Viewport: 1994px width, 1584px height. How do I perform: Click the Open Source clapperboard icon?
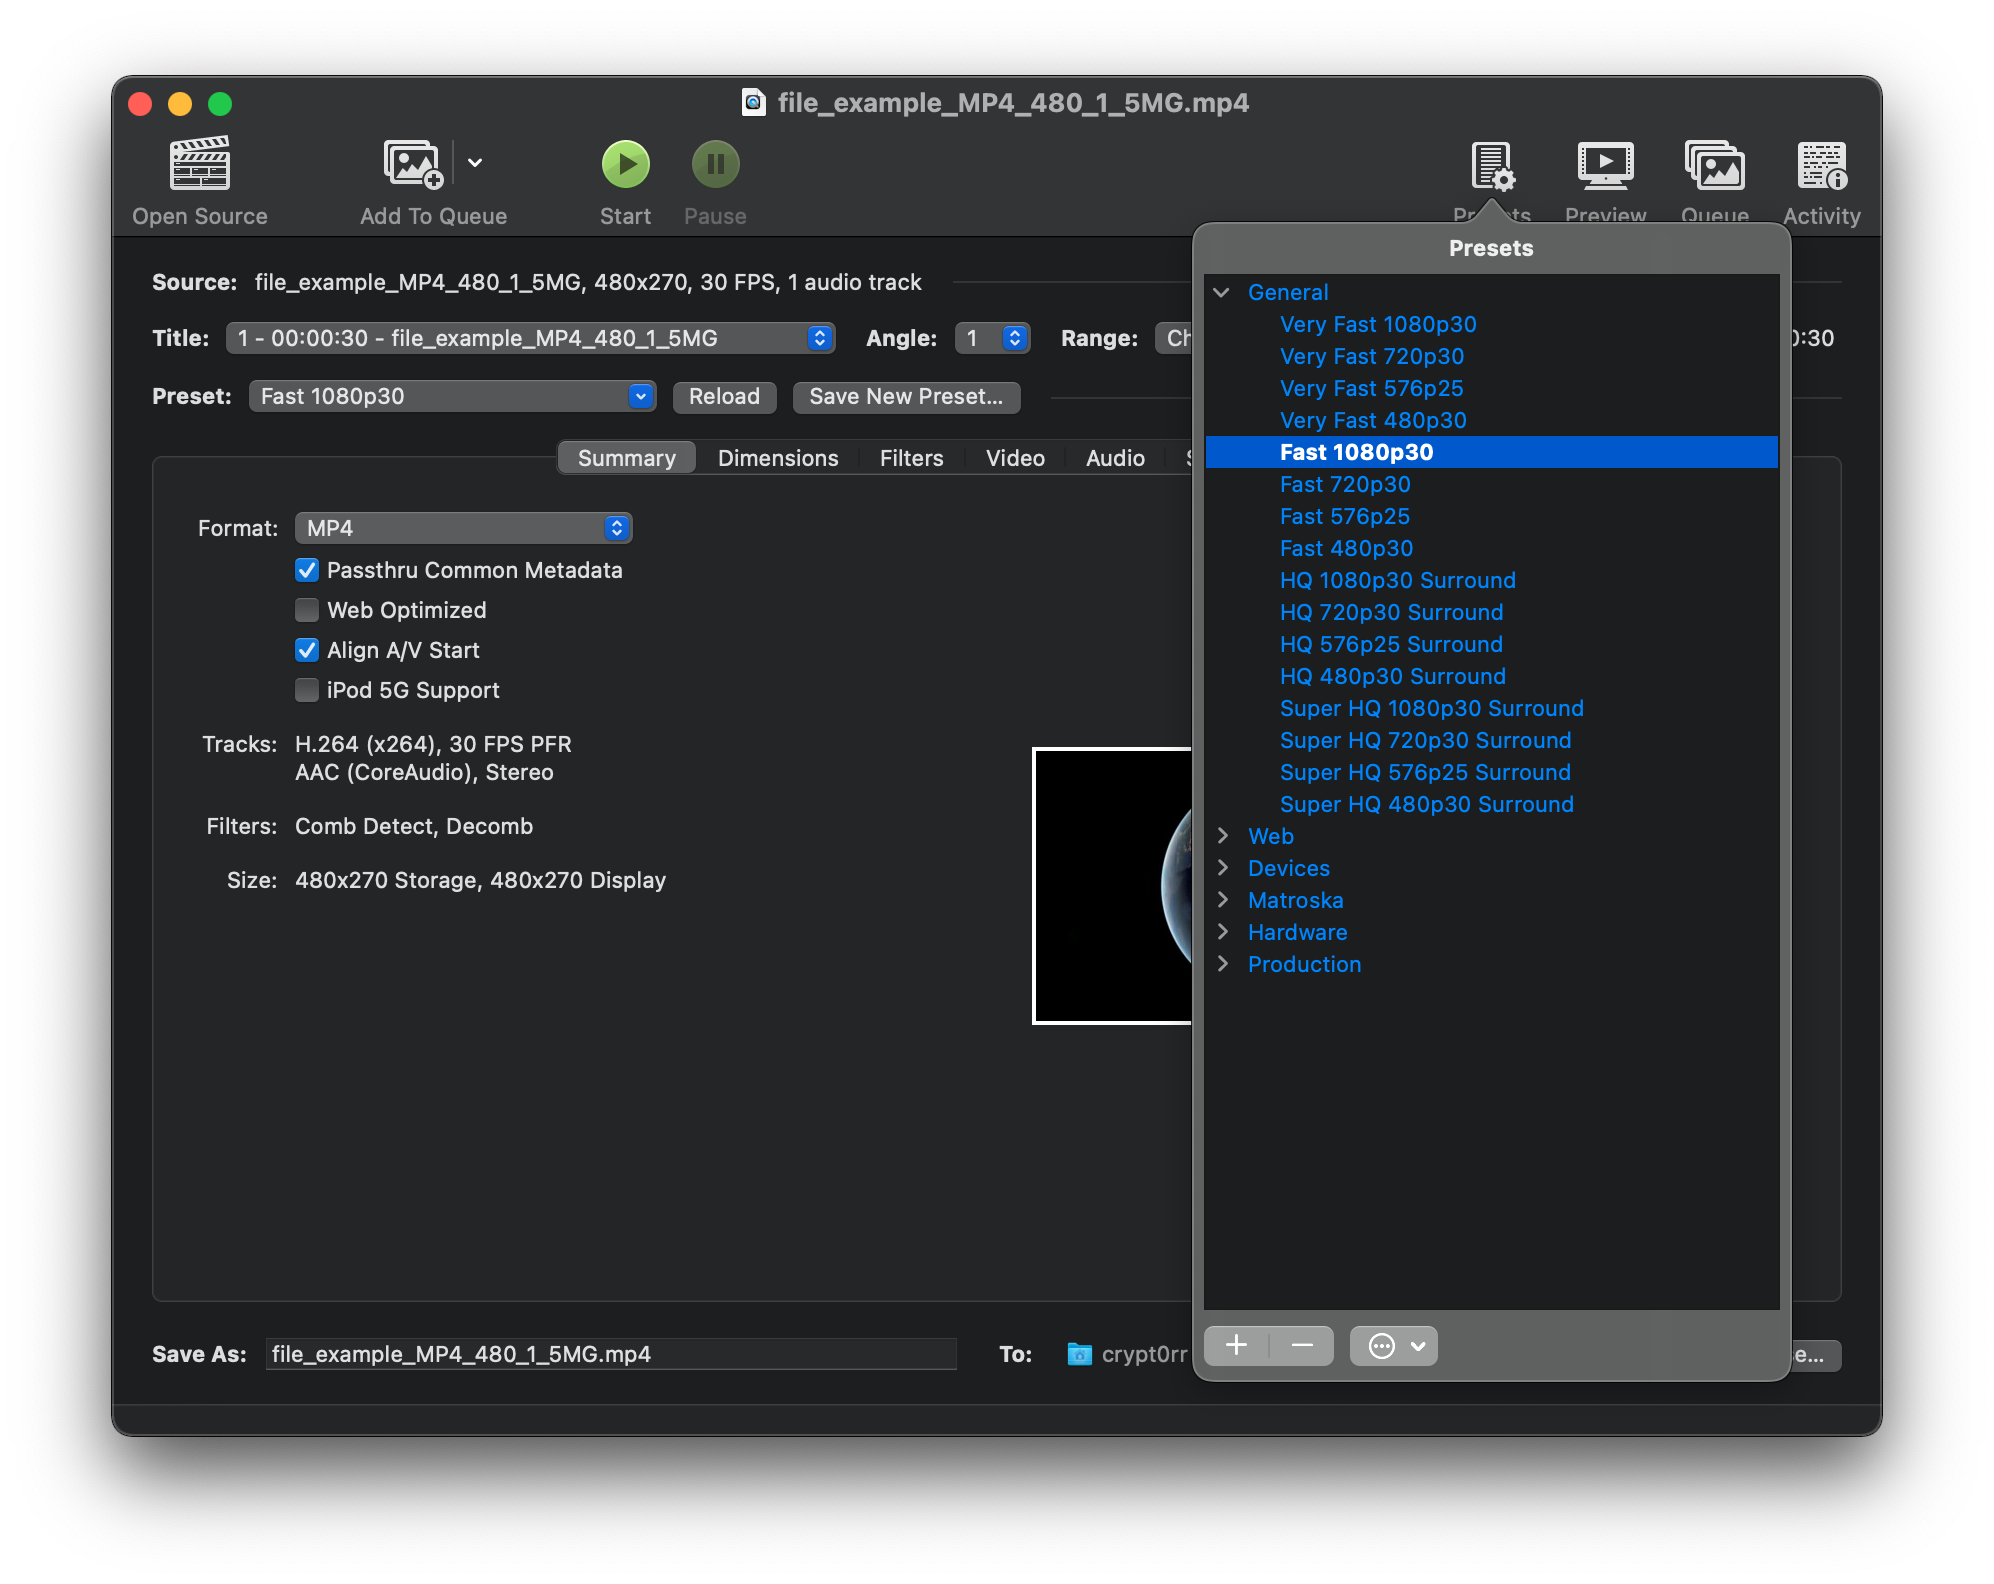pyautogui.click(x=200, y=164)
